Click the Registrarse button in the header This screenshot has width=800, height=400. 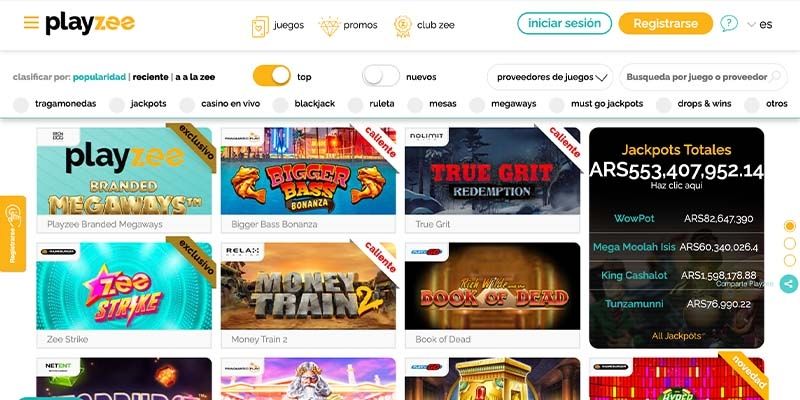665,23
